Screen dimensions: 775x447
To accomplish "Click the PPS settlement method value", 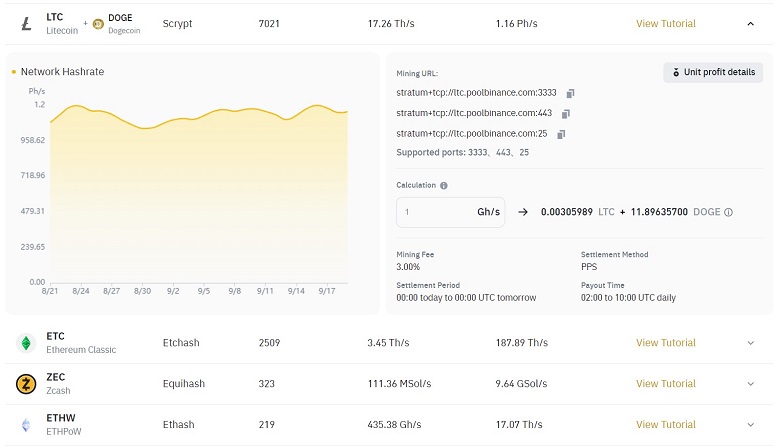I will point(589,267).
